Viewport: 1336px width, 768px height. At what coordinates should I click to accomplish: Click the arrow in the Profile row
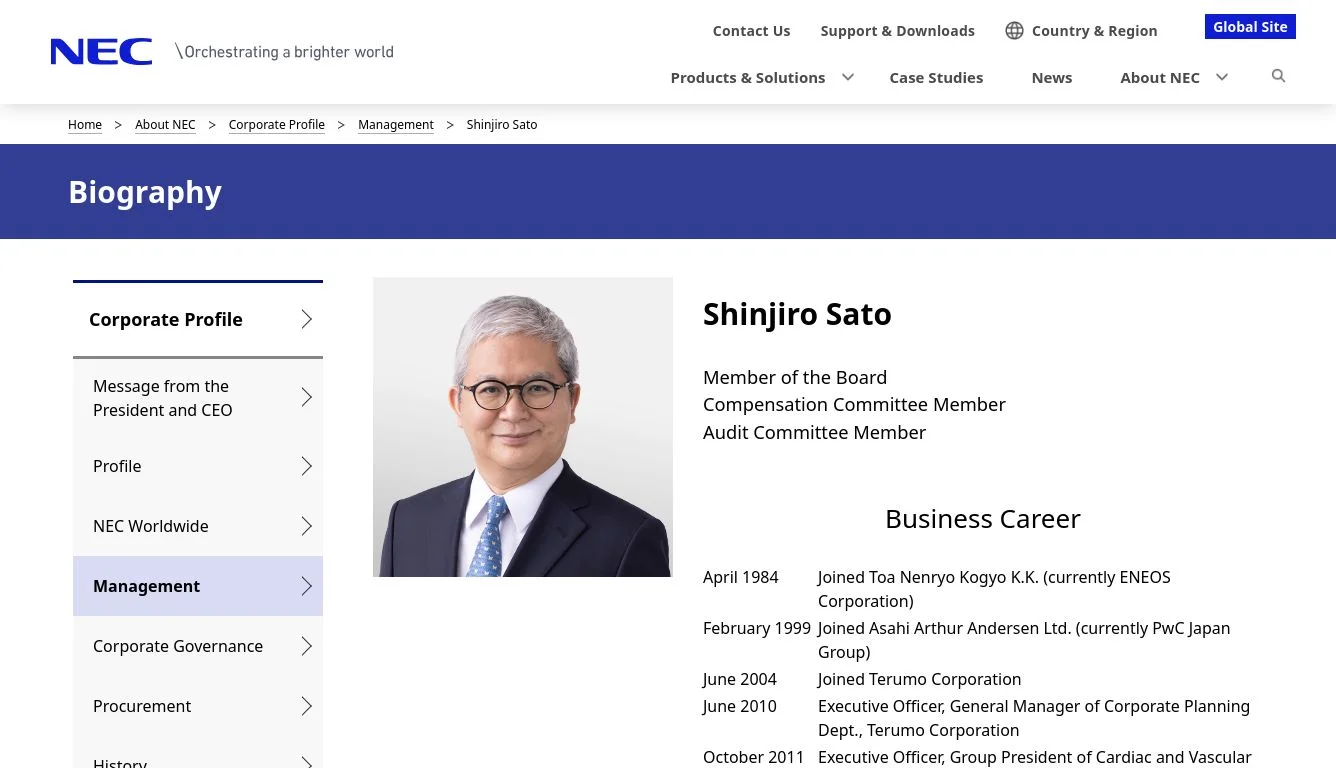pos(307,466)
